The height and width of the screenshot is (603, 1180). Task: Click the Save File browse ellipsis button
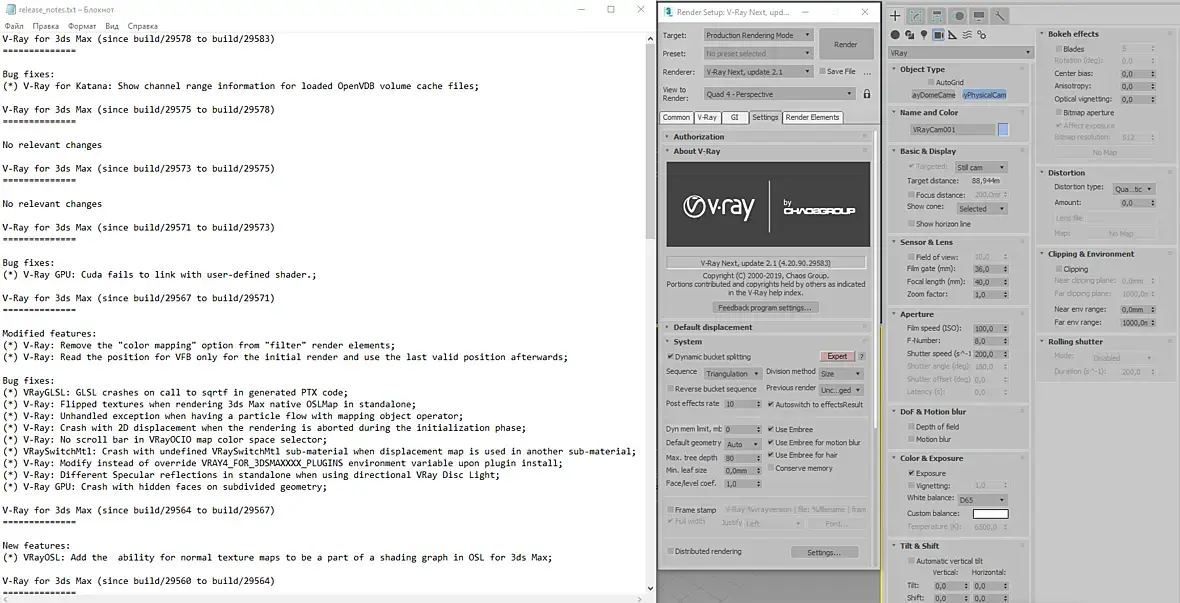click(x=867, y=72)
